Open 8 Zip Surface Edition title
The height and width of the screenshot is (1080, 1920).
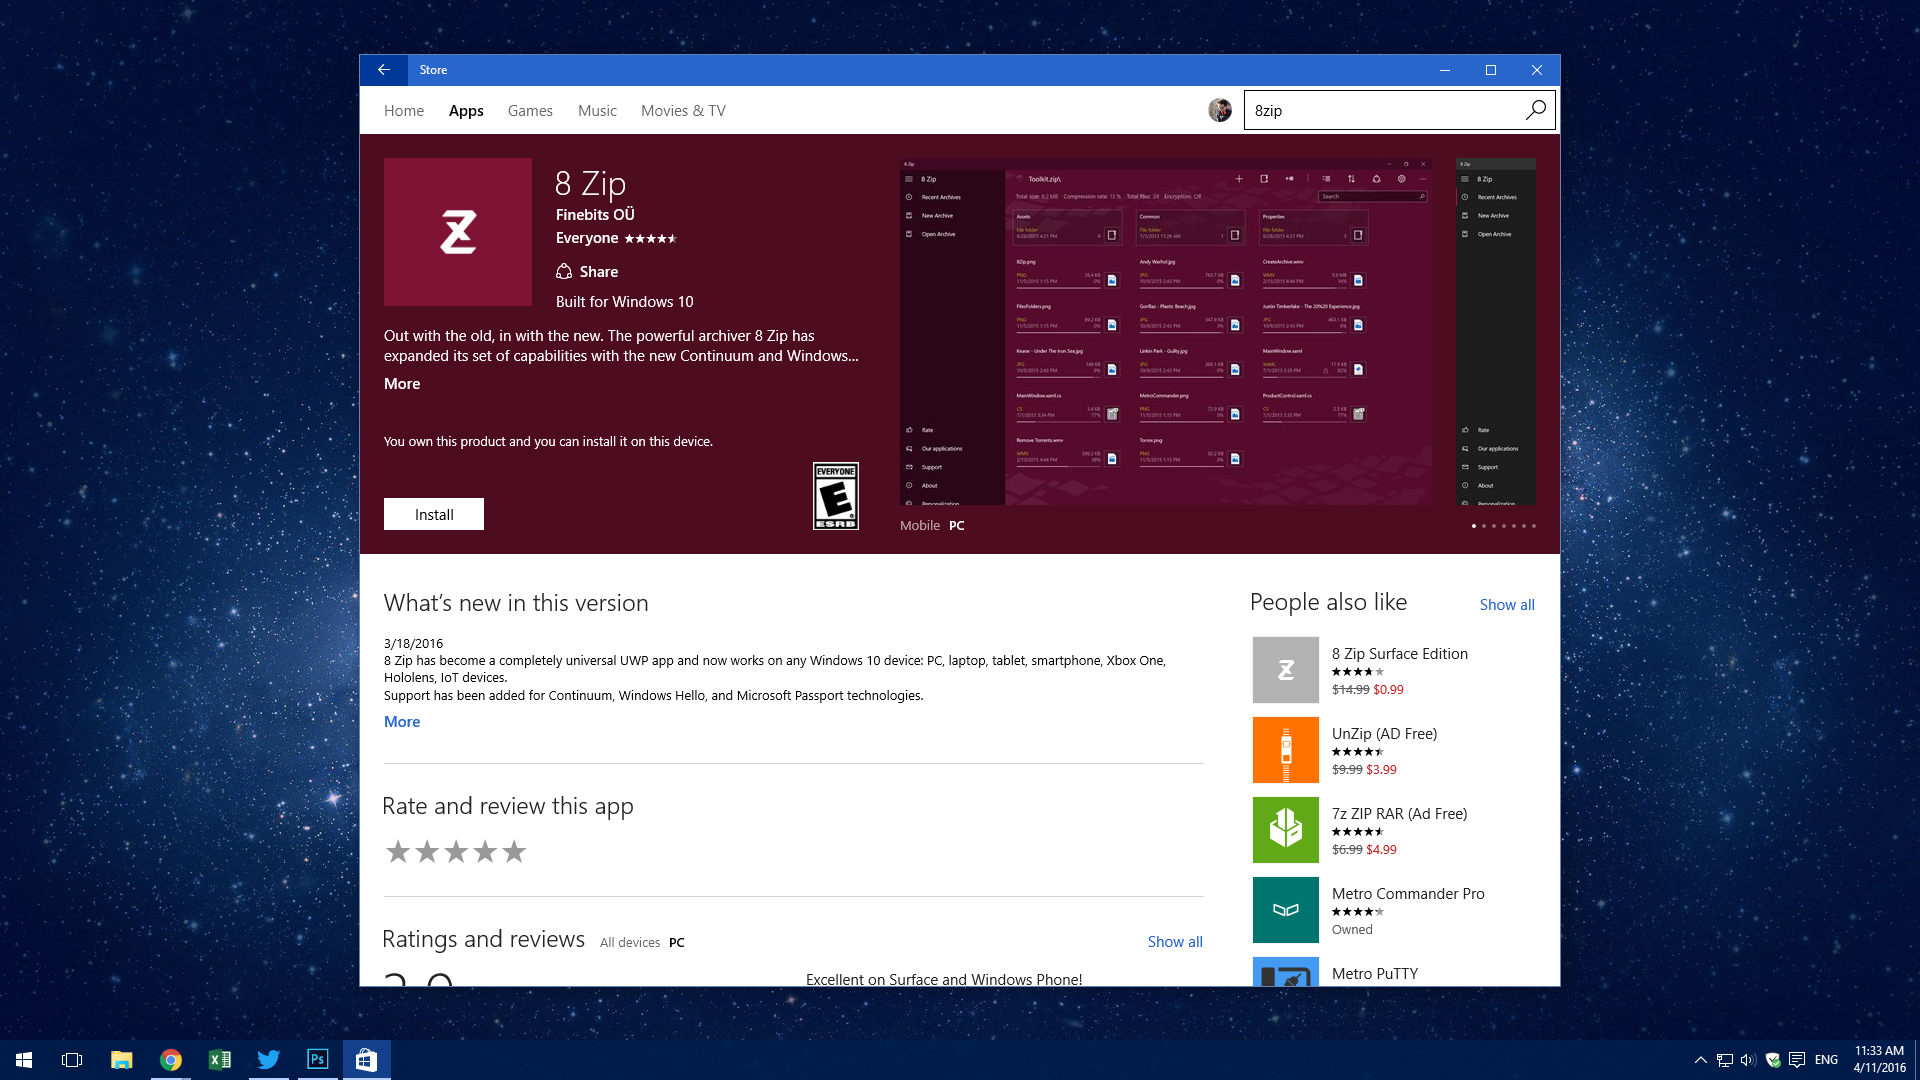[1400, 654]
